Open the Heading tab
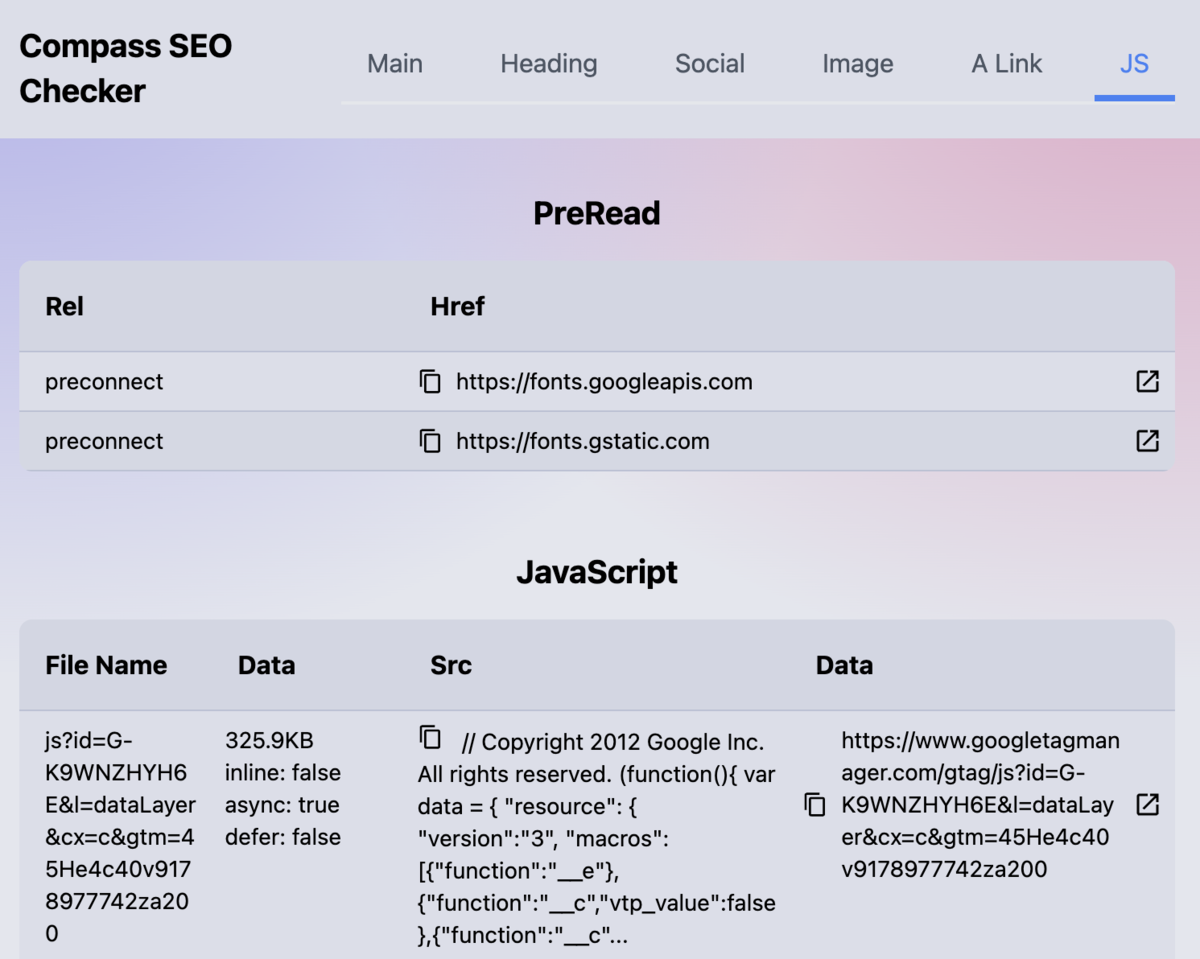Viewport: 1200px width, 959px height. pyautogui.click(x=548, y=63)
